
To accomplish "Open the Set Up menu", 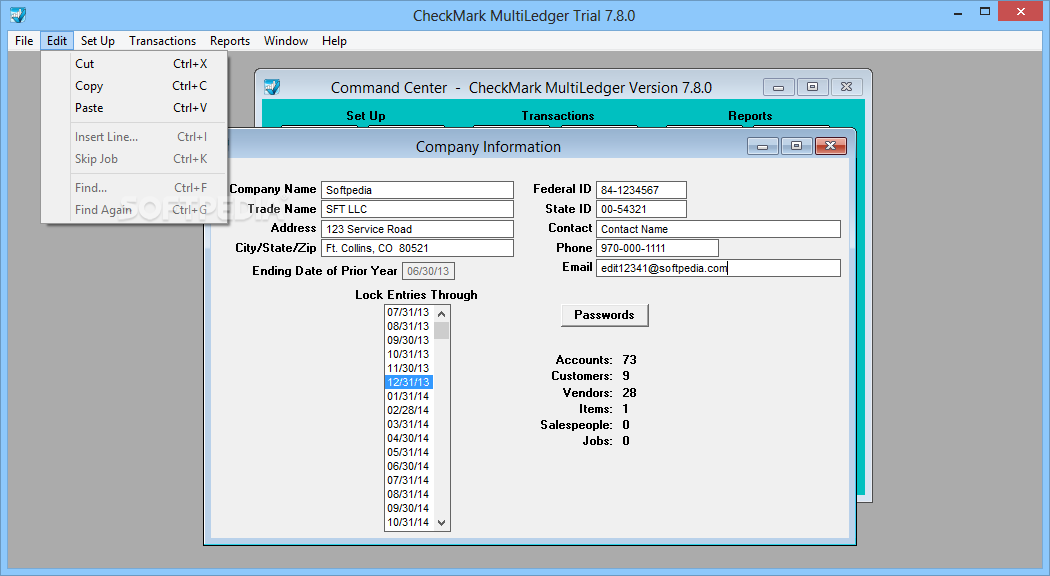I will 98,41.
